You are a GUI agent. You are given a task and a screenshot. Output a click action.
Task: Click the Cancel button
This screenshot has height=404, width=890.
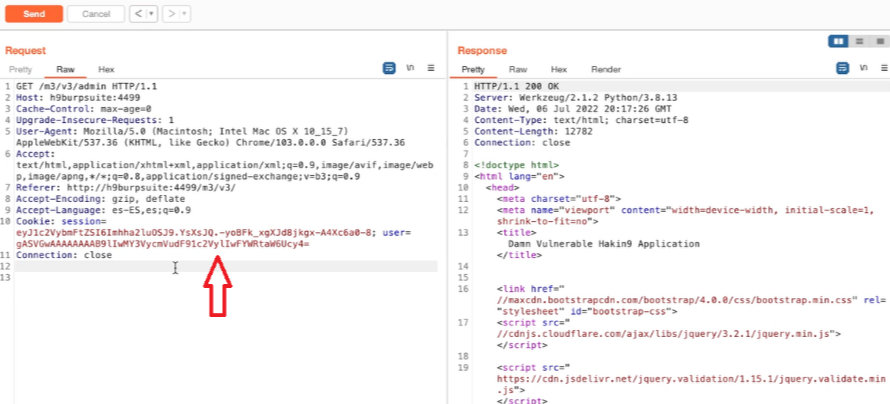(96, 14)
